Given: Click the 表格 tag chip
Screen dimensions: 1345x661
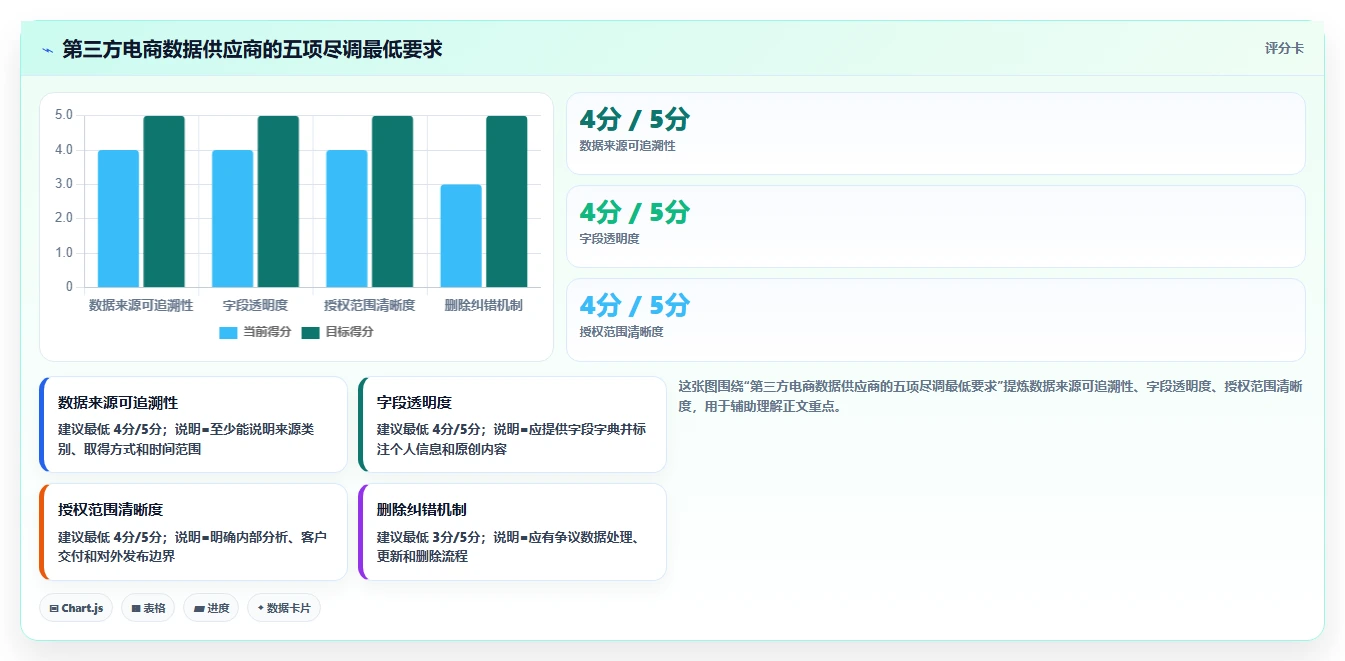Looking at the screenshot, I should tap(148, 608).
